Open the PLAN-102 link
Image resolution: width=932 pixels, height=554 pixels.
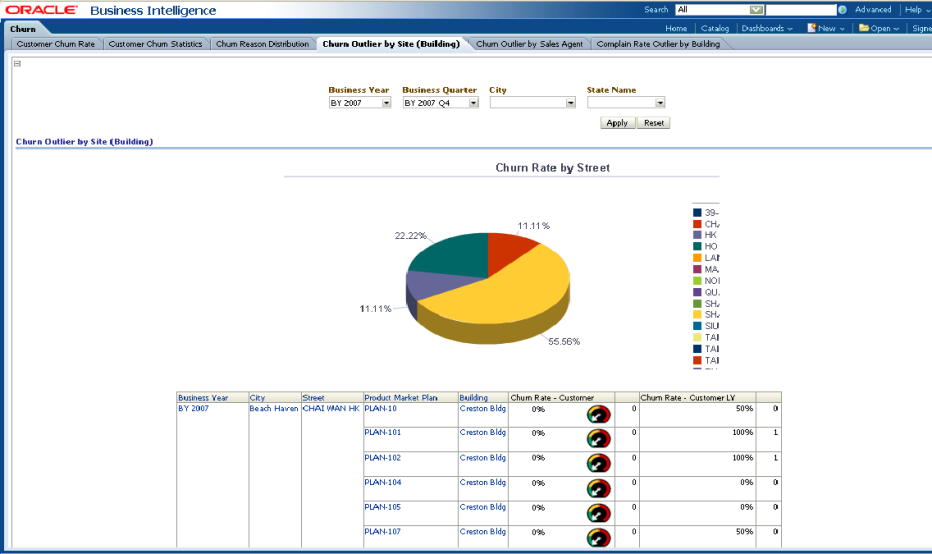(383, 458)
